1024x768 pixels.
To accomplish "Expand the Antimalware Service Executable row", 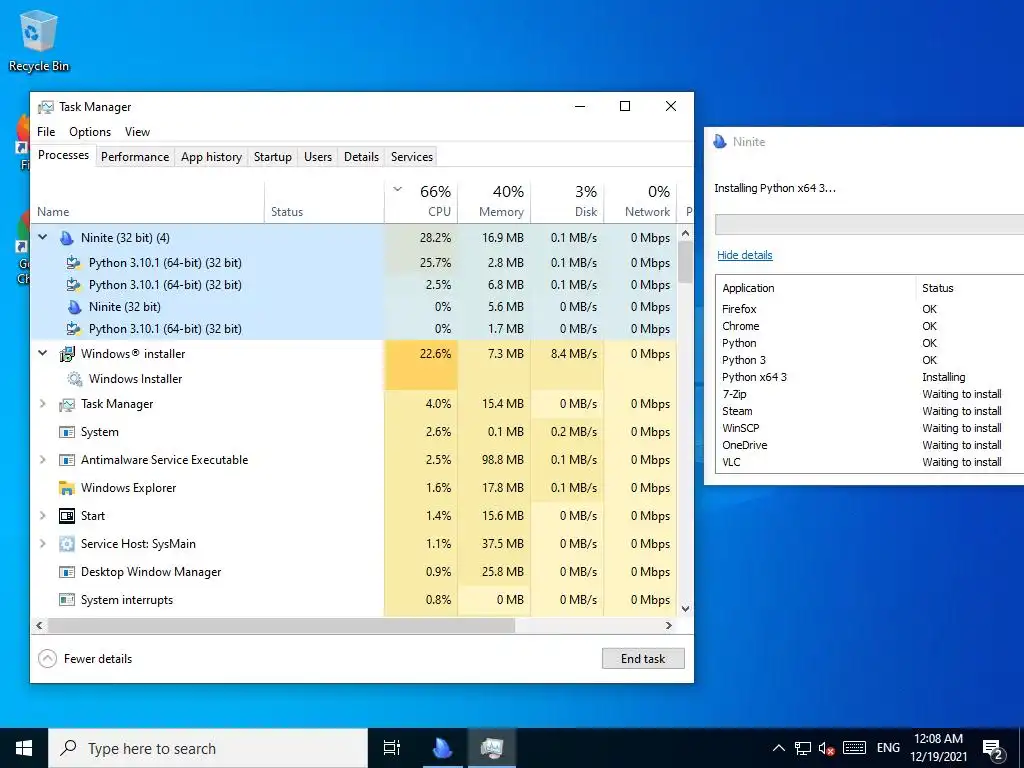I will (43, 460).
